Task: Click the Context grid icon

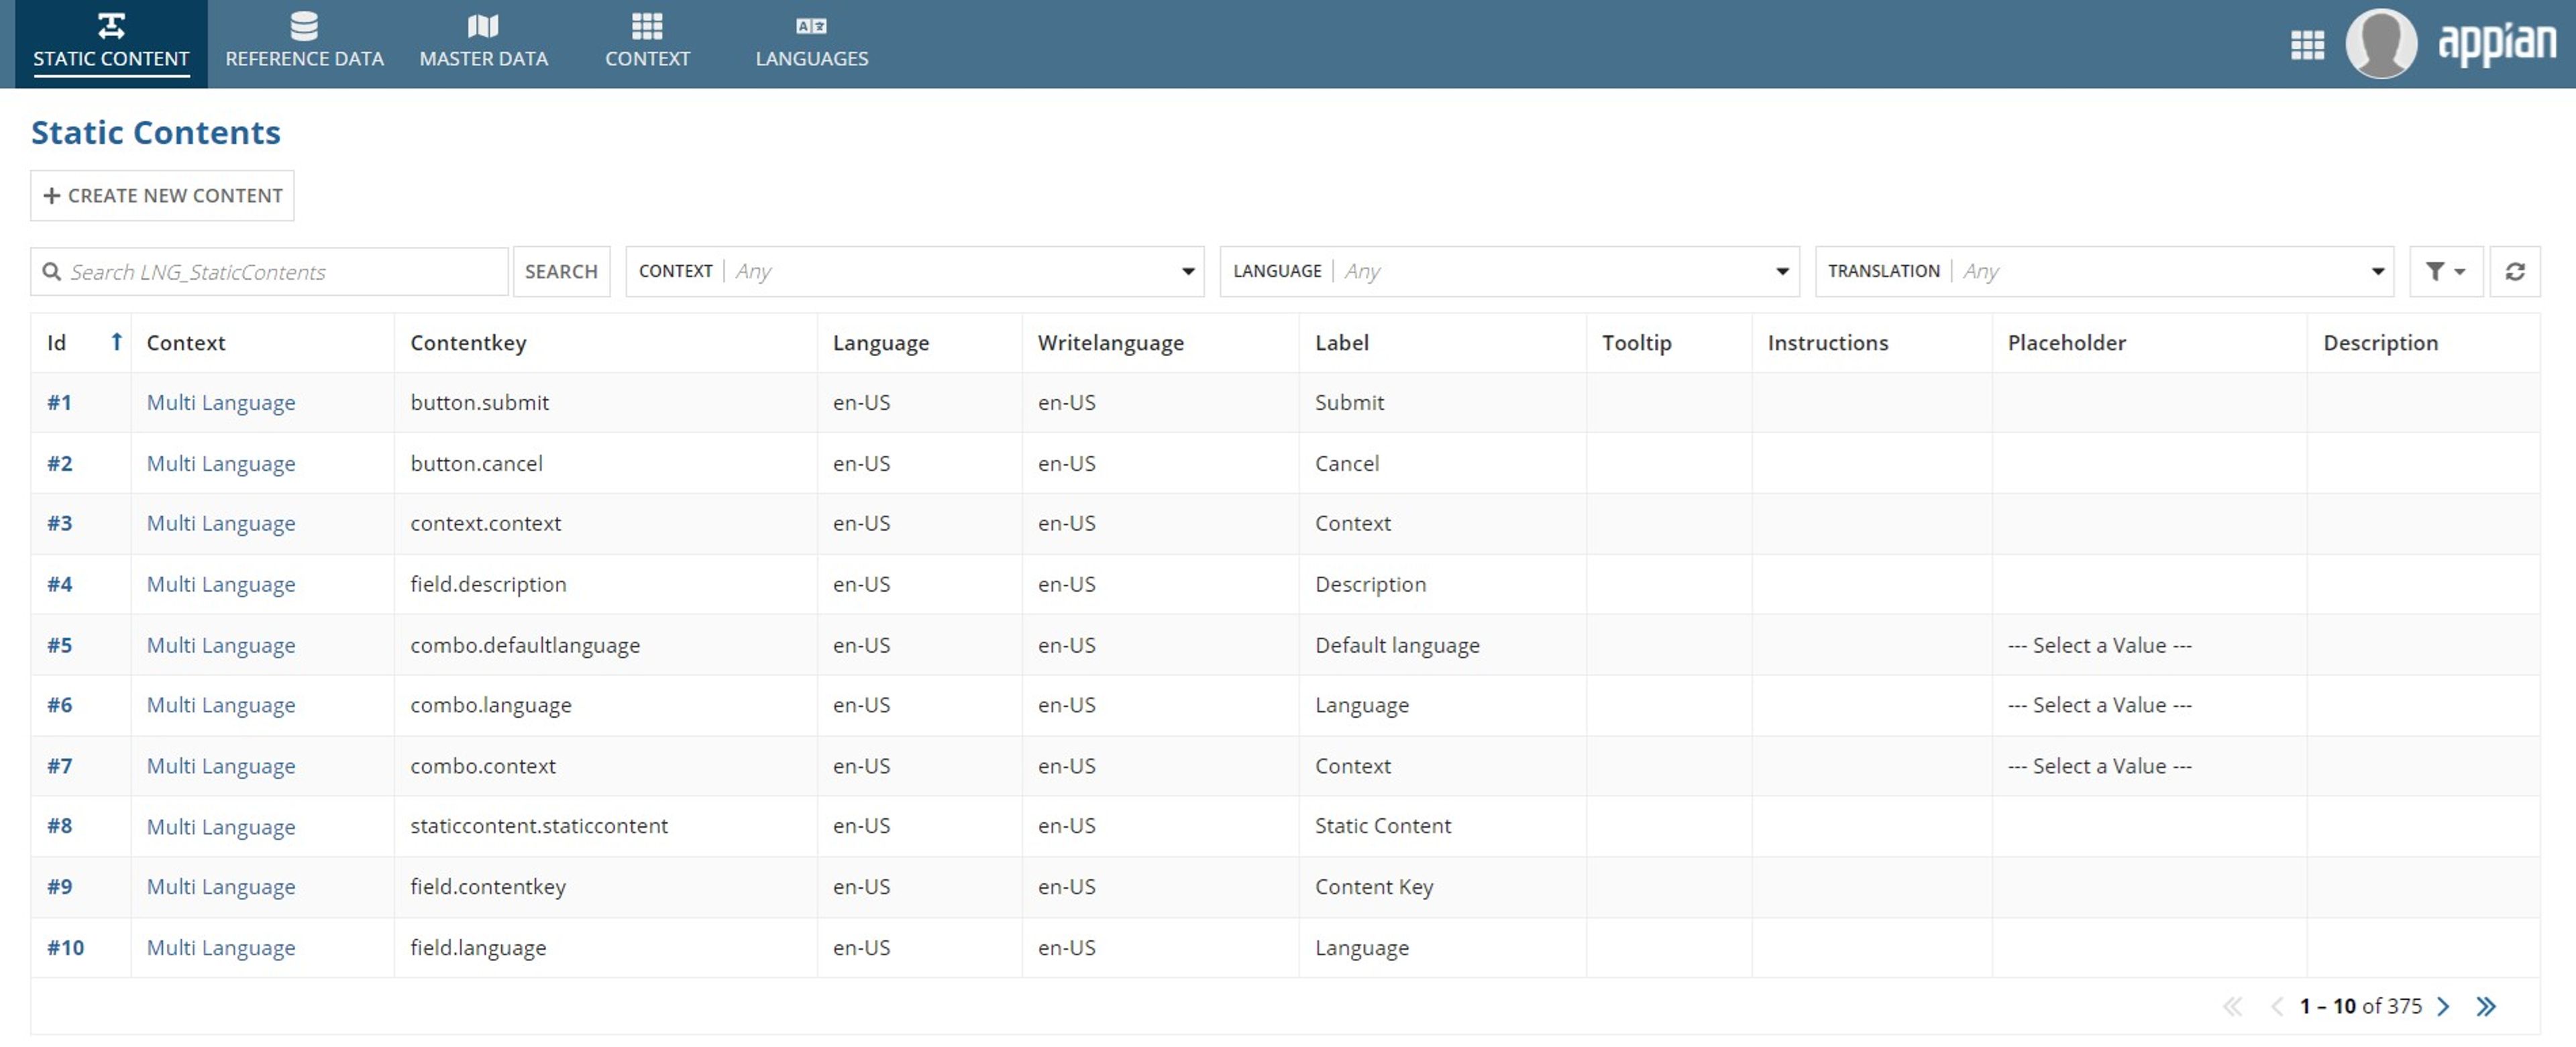Action: (647, 26)
